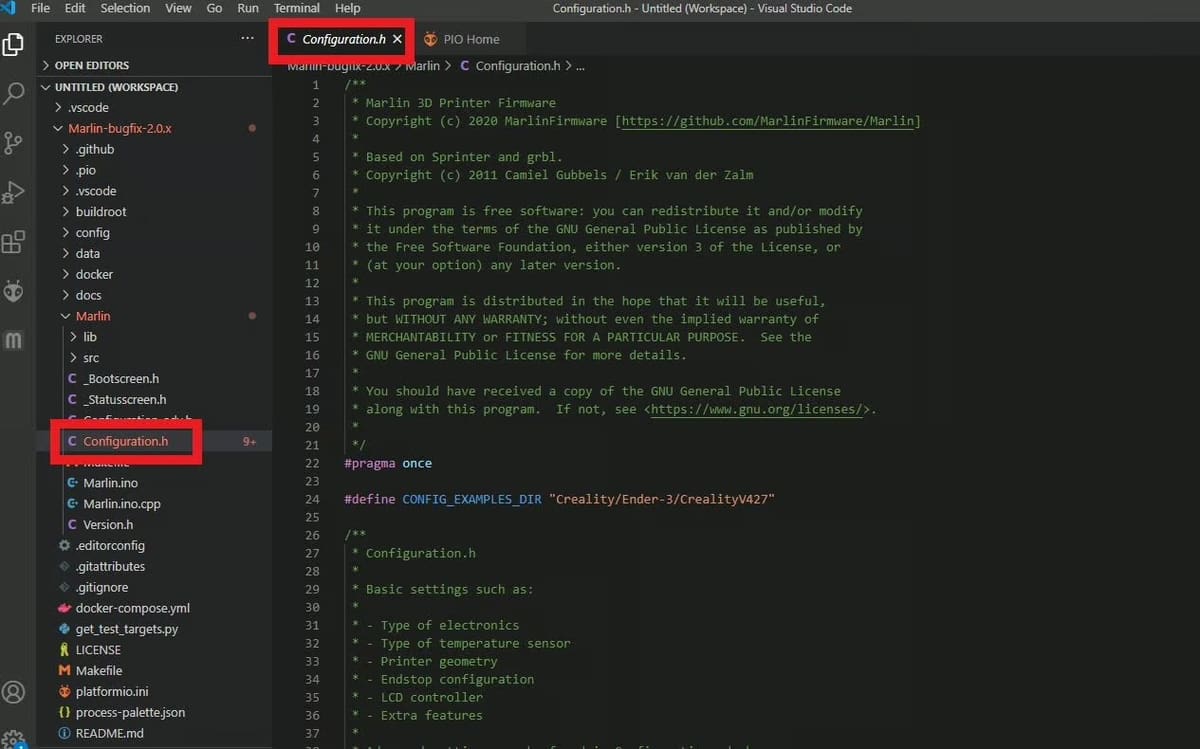1200x749 pixels.
Task: Open the Run and Debug view
Action: (14, 192)
